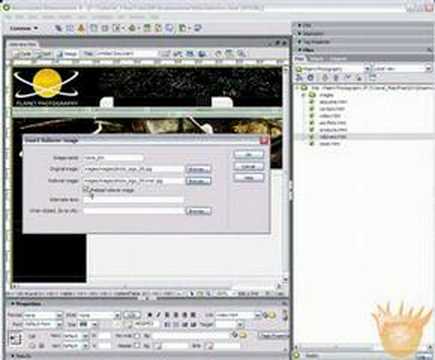Insert a Table from the Common bar
Screen dimensions: 435x360
pyautogui.click(x=93, y=28)
